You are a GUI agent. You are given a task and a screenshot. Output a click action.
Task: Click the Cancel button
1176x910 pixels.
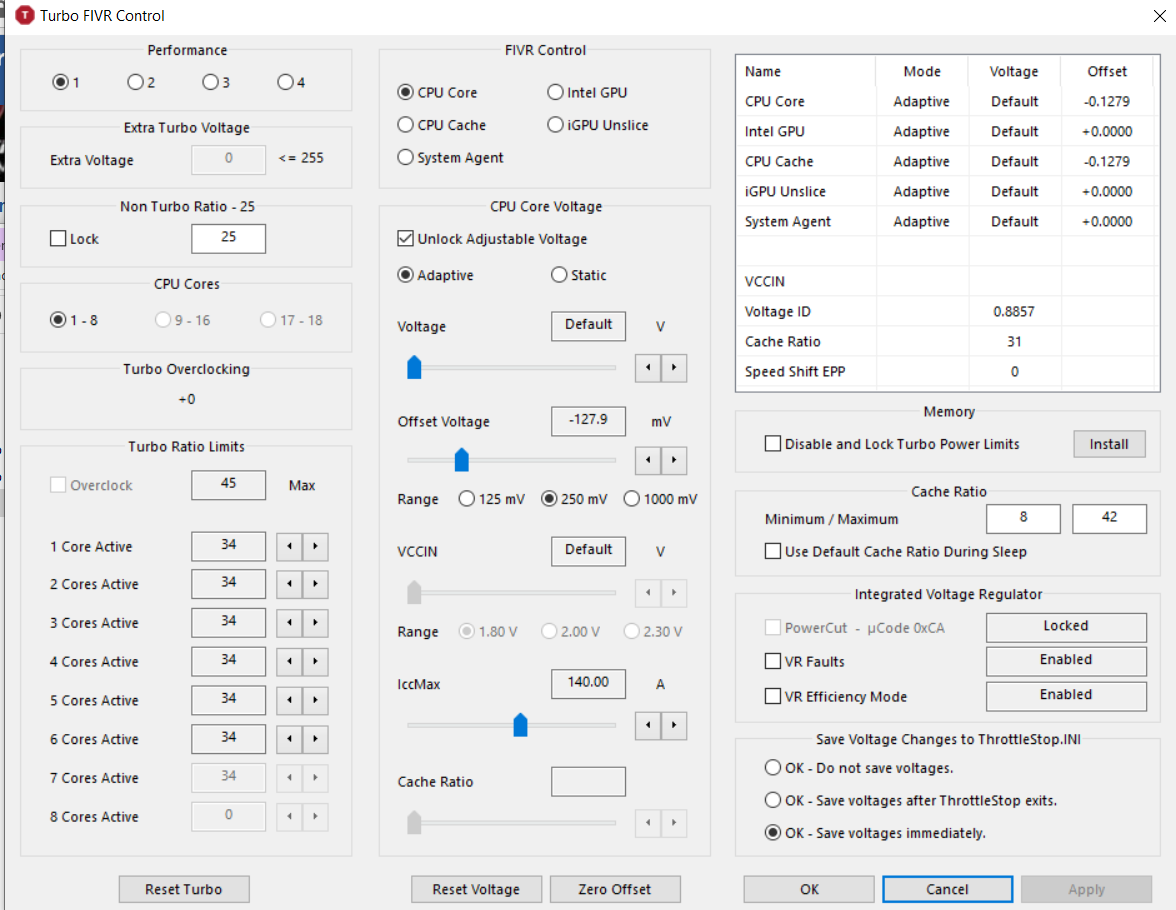coord(947,889)
